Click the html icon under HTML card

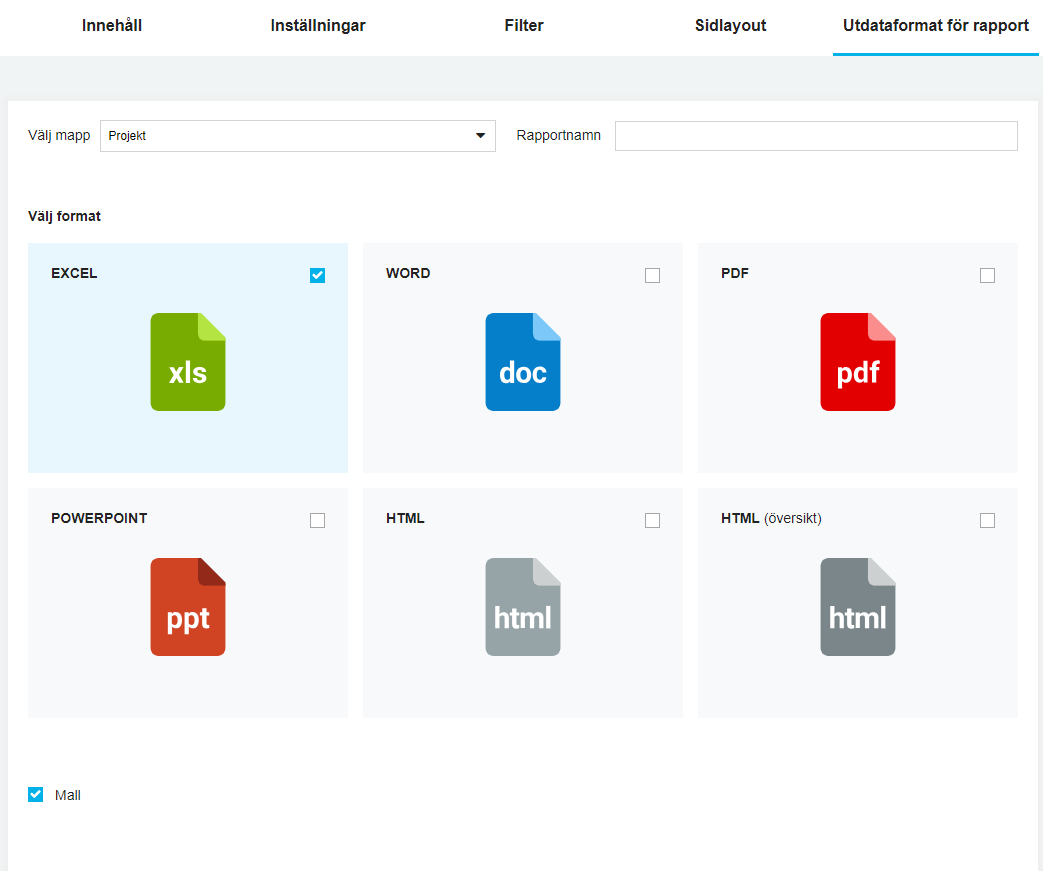tap(523, 607)
